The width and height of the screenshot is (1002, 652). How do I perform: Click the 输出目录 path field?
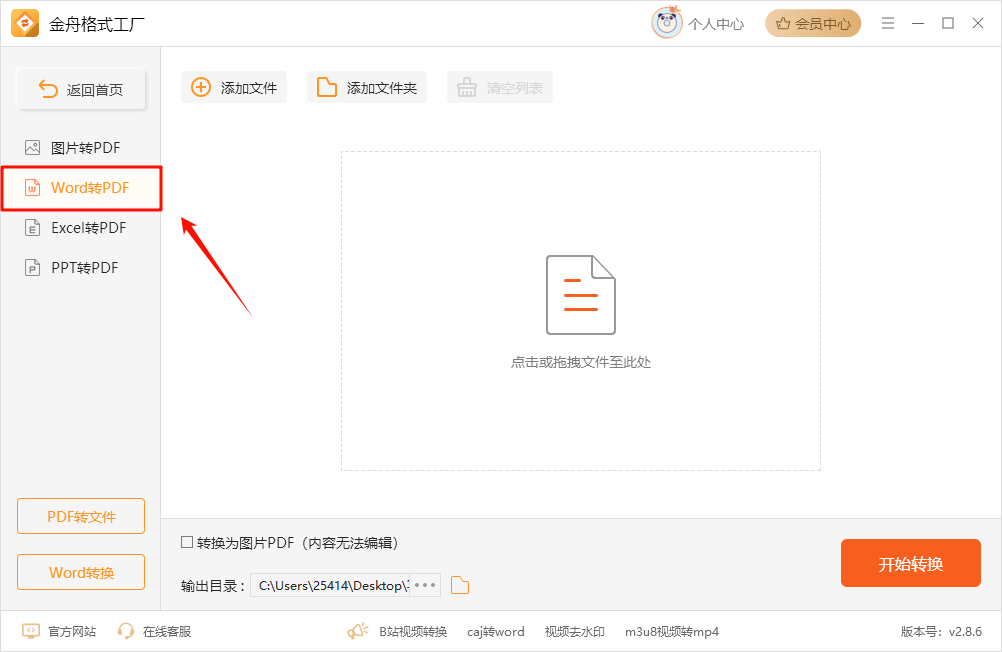[x=330, y=586]
